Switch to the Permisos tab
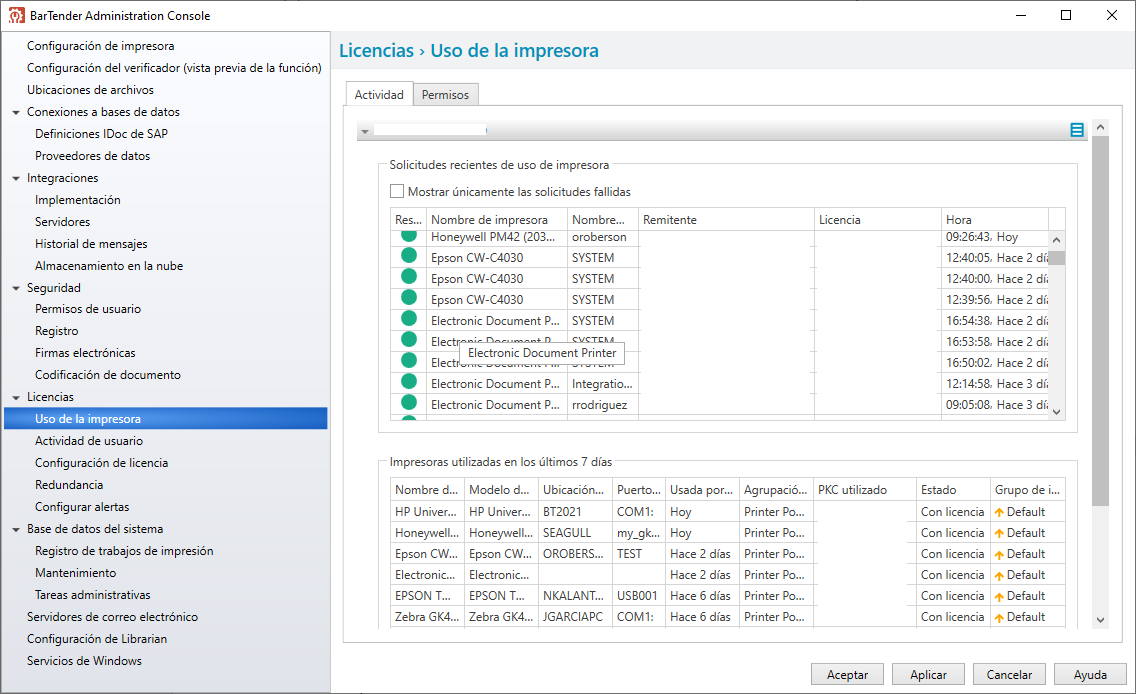Viewport: 1136px width, 694px height. coord(446,94)
